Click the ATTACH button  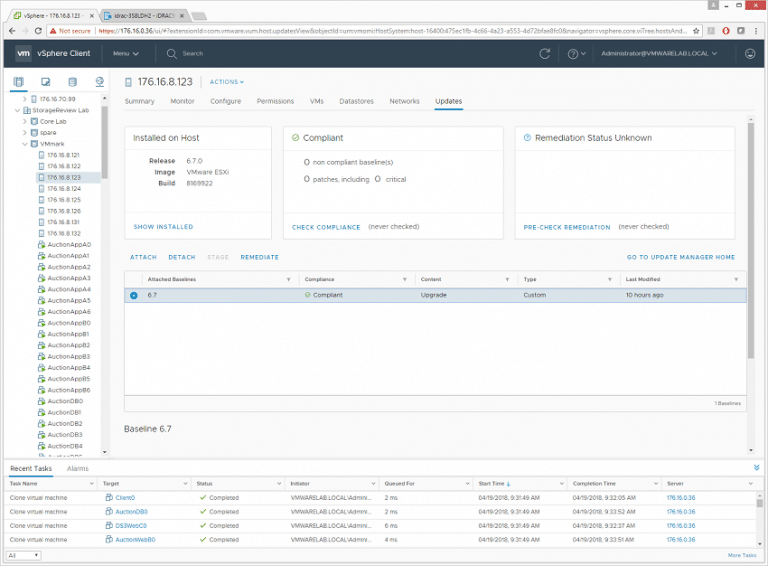[143, 257]
